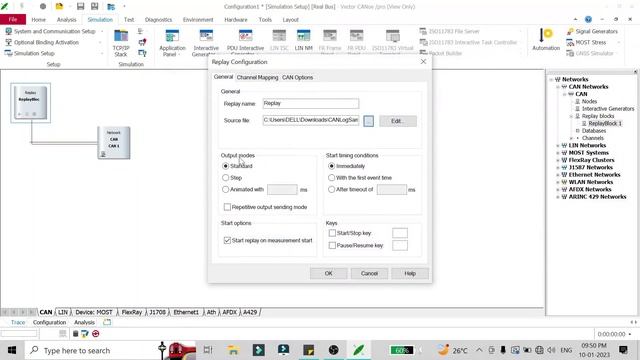This screenshot has width=640, height=360.
Task: Open the action center notifications icon
Action: (x=623, y=350)
